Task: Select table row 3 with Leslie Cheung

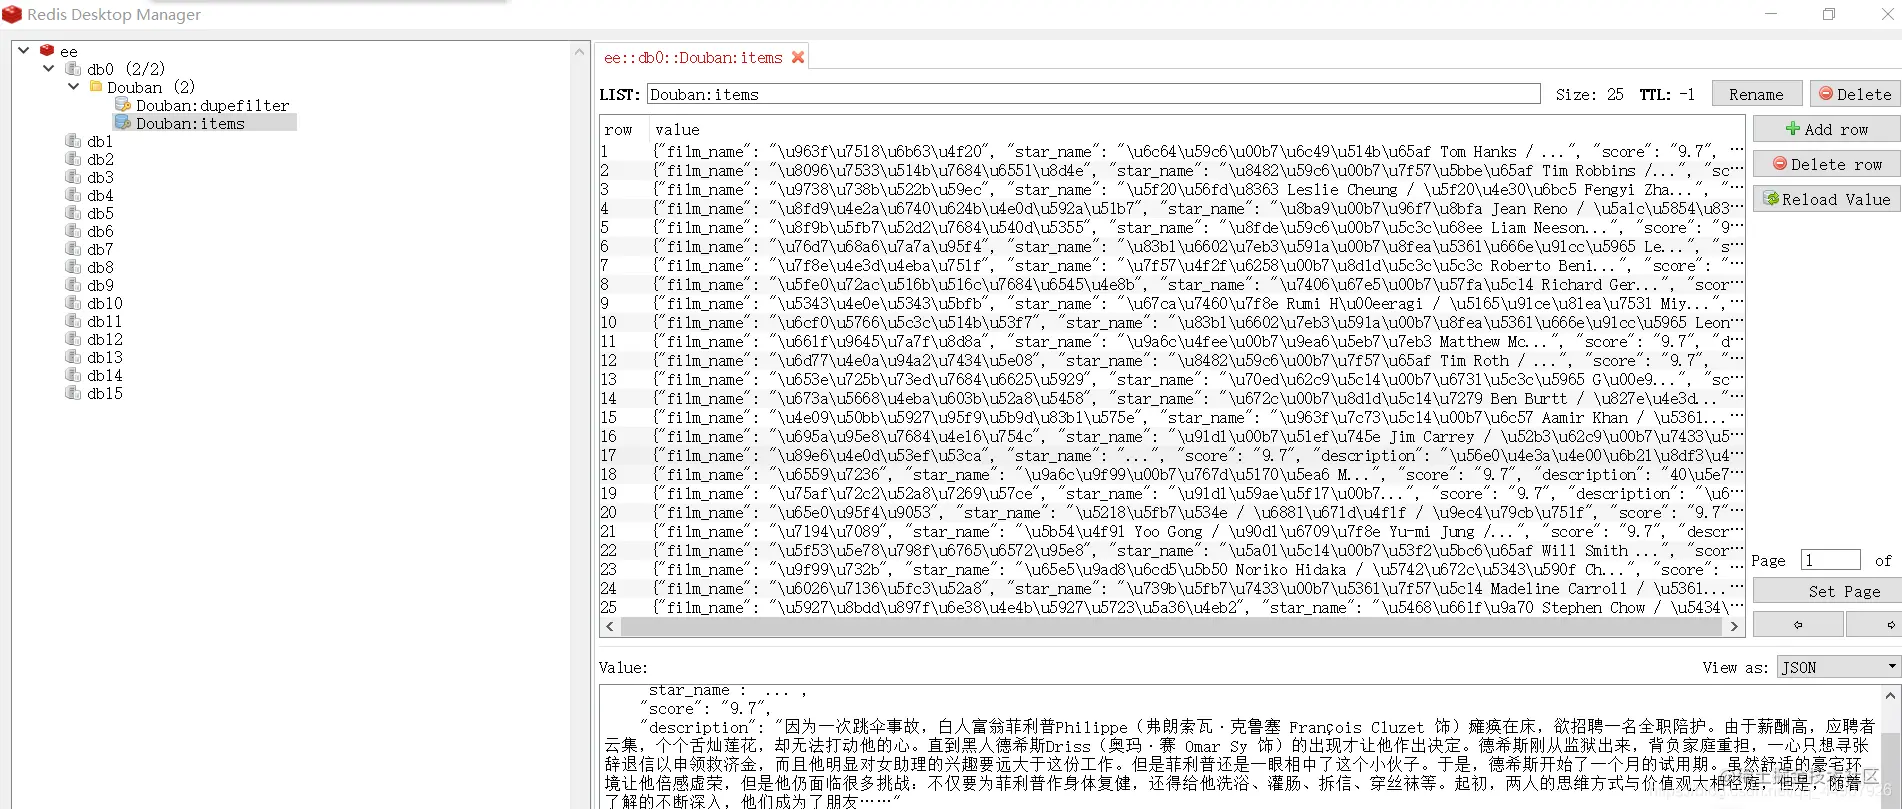Action: [x=1172, y=190]
